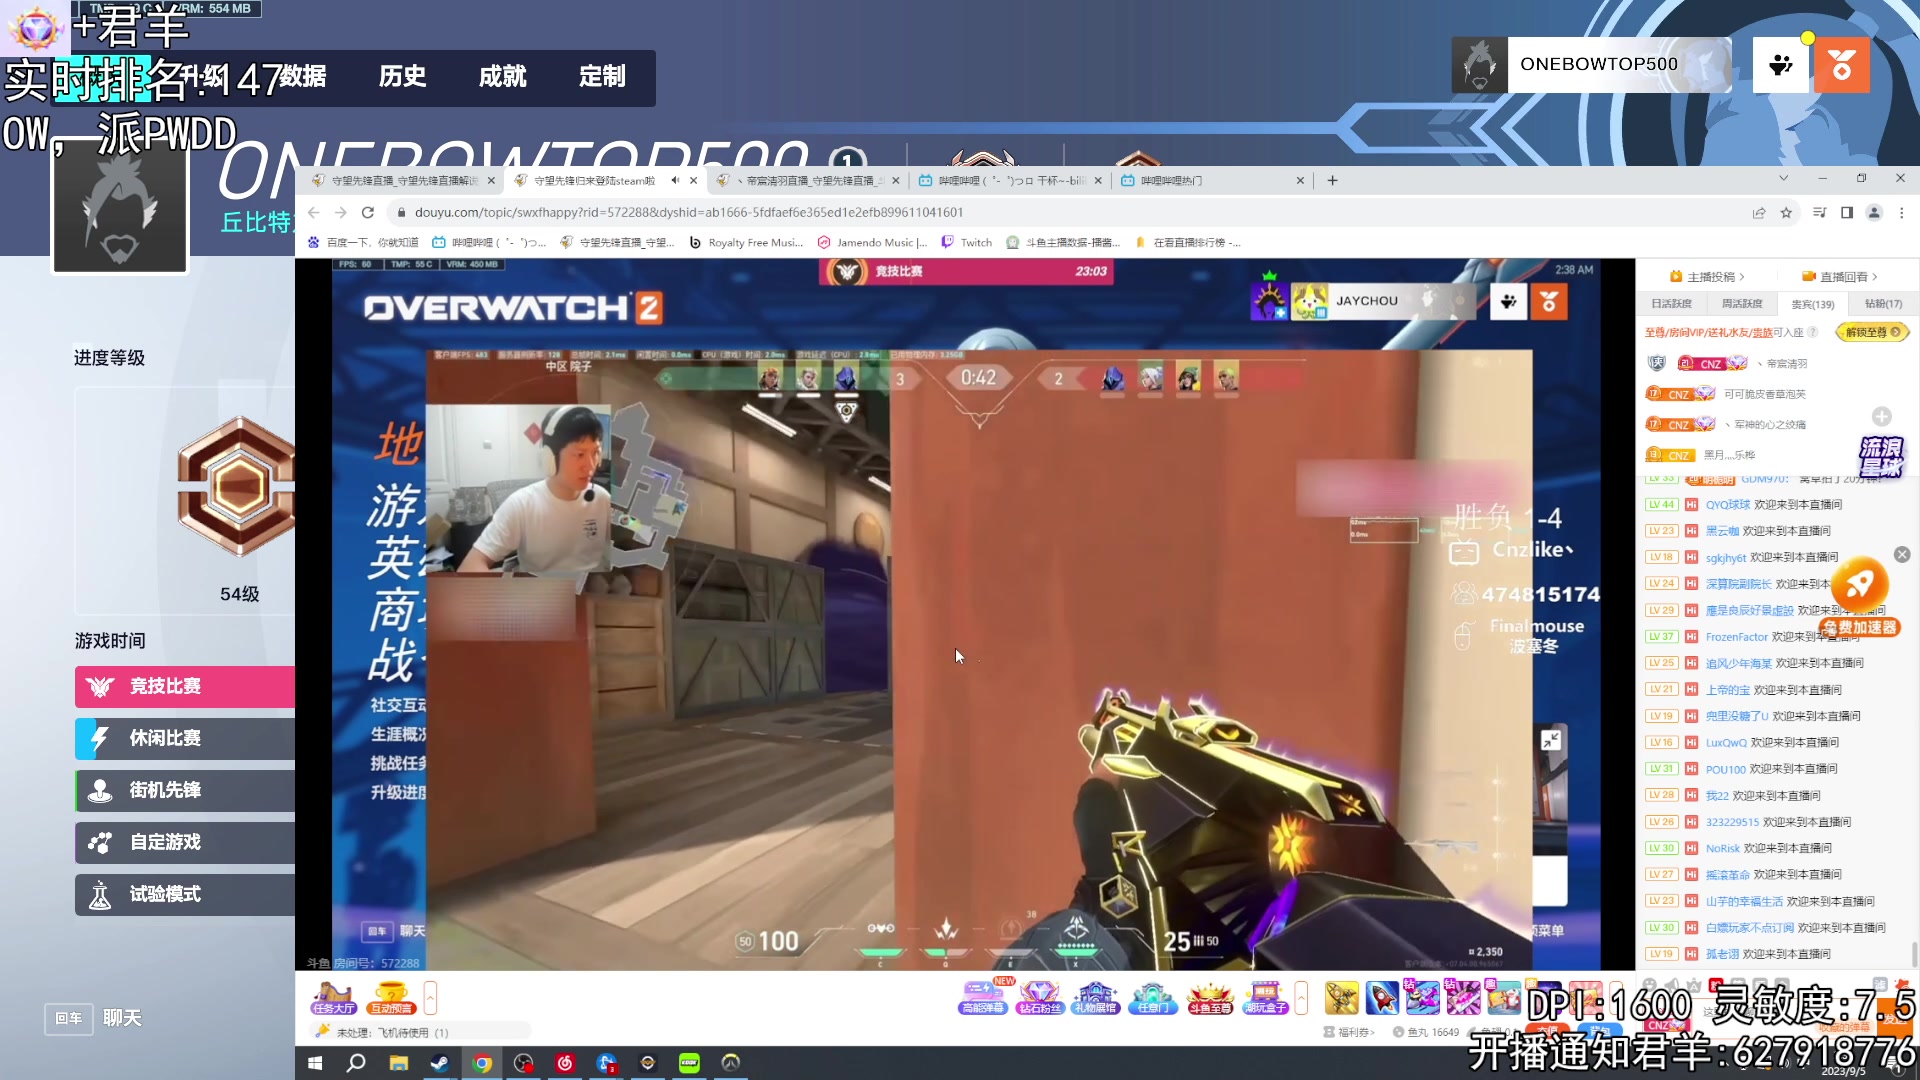Open Twitch bookmark
Image resolution: width=1920 pixels, height=1080 pixels.
[x=966, y=242]
